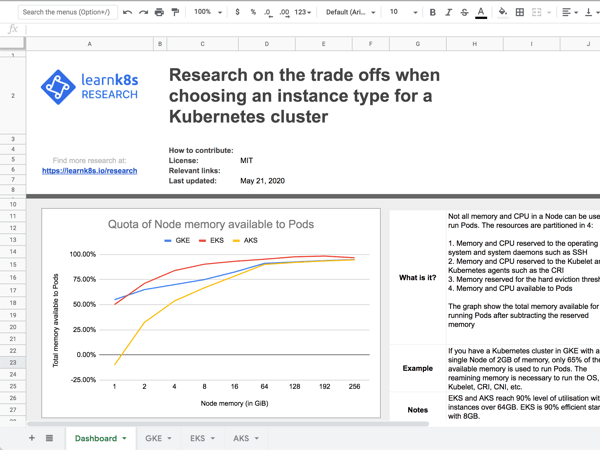The width and height of the screenshot is (600, 450).
Task: Decrease decimal places icon
Action: pyautogui.click(x=268, y=13)
